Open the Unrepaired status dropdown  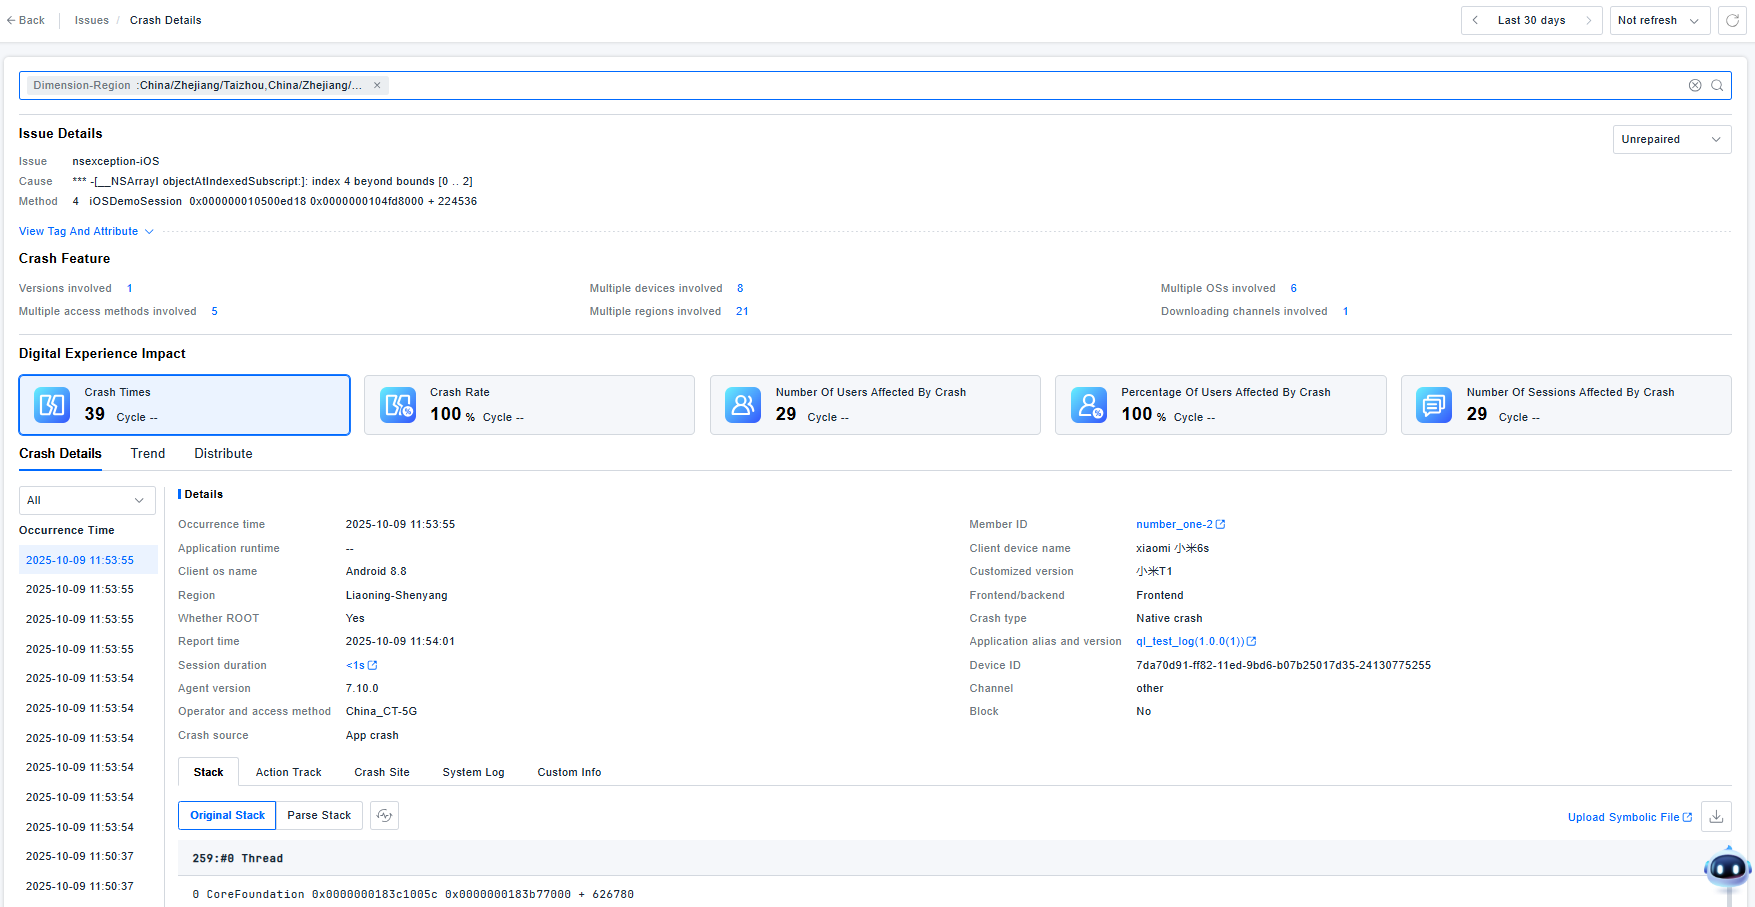point(1671,140)
